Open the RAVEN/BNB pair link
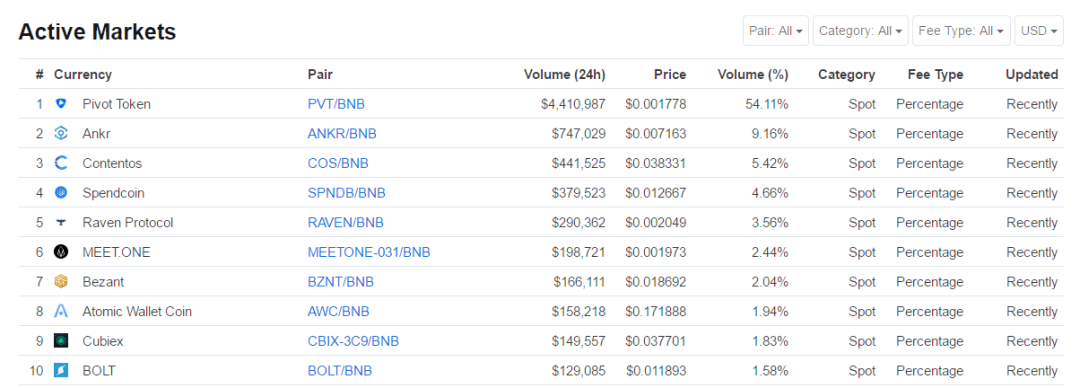This screenshot has width=1080, height=388. (346, 223)
